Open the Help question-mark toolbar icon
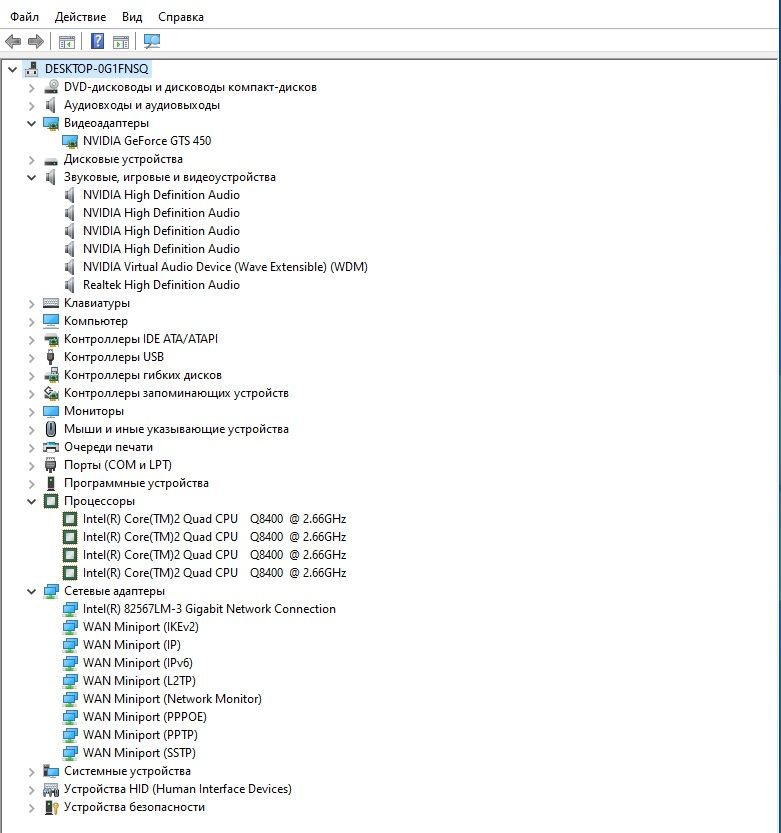 pos(97,41)
